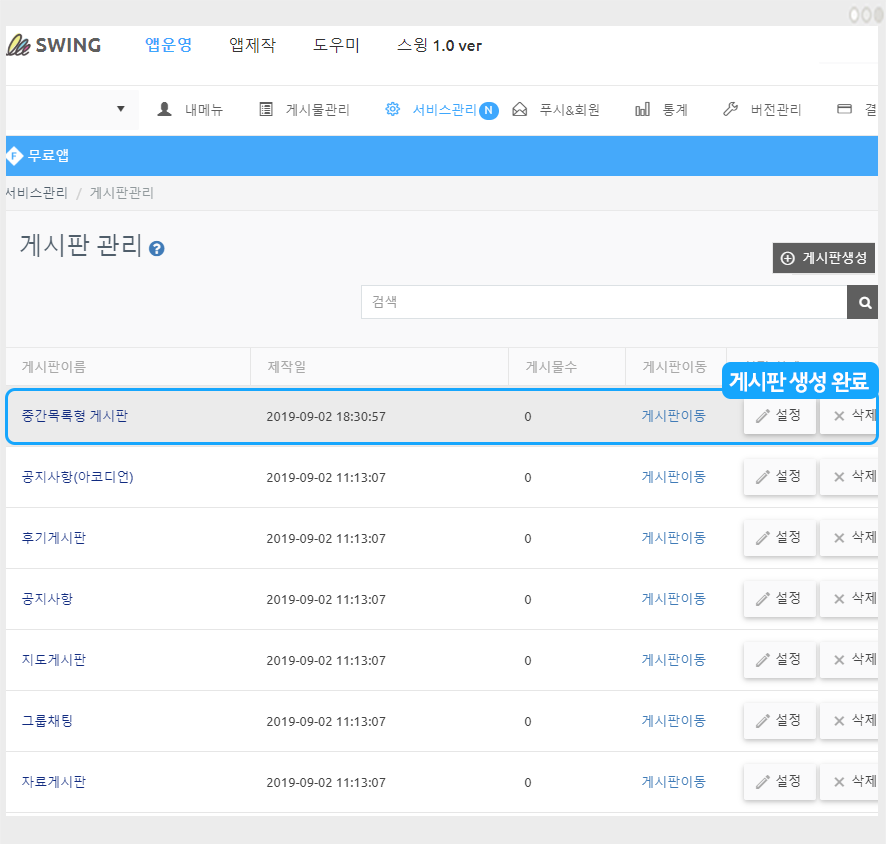The height and width of the screenshot is (844, 886).
Task: Click the search magnifier icon button
Action: [x=863, y=301]
